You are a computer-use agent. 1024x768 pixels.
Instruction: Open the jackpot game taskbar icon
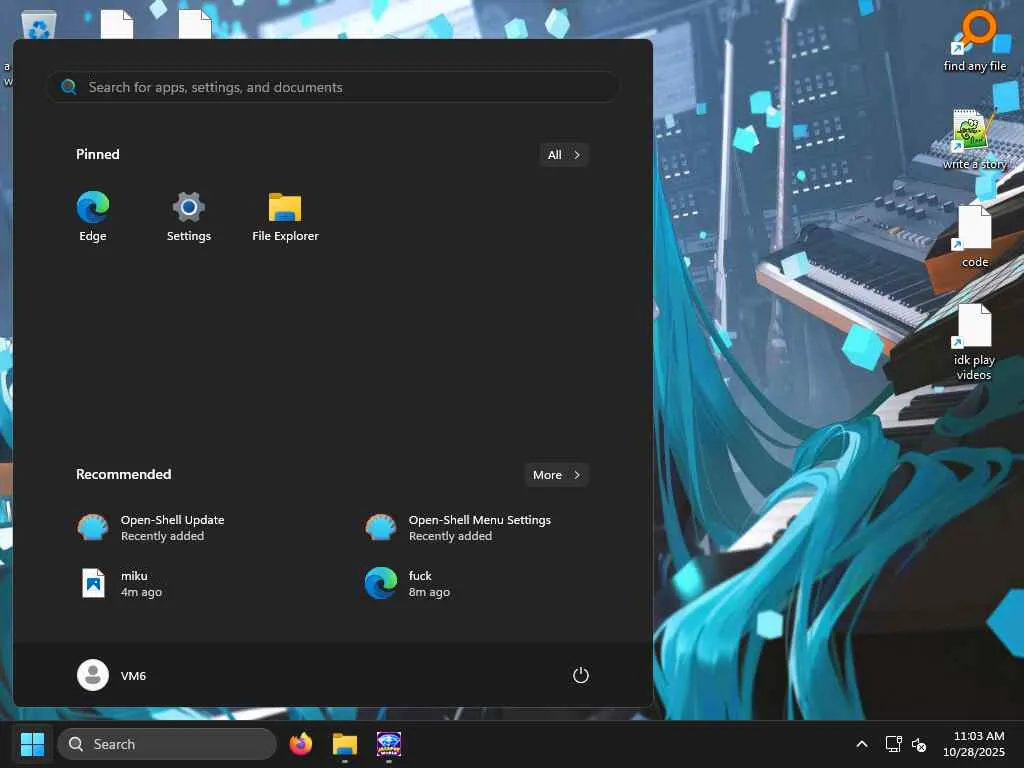click(389, 744)
